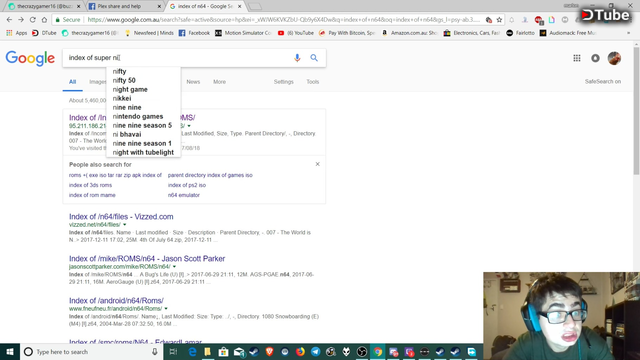Expand options arrow for vizzed.net result
The height and width of the screenshot is (360, 640).
(125, 225)
